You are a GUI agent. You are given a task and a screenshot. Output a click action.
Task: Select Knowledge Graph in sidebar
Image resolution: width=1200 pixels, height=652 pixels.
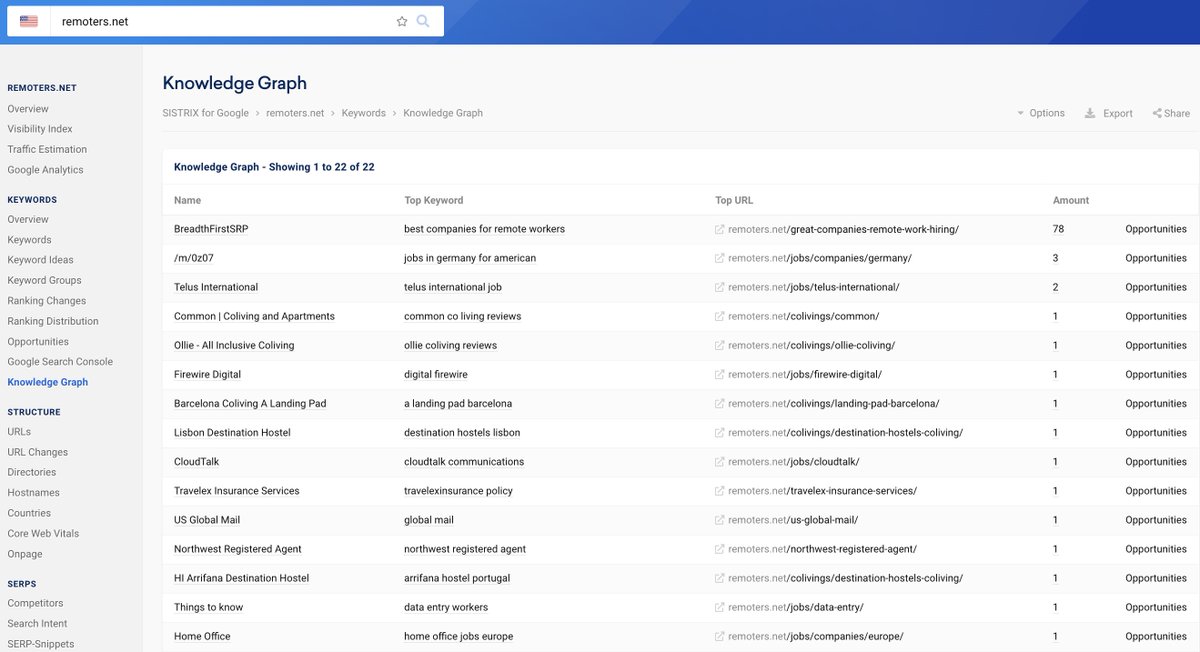48,382
